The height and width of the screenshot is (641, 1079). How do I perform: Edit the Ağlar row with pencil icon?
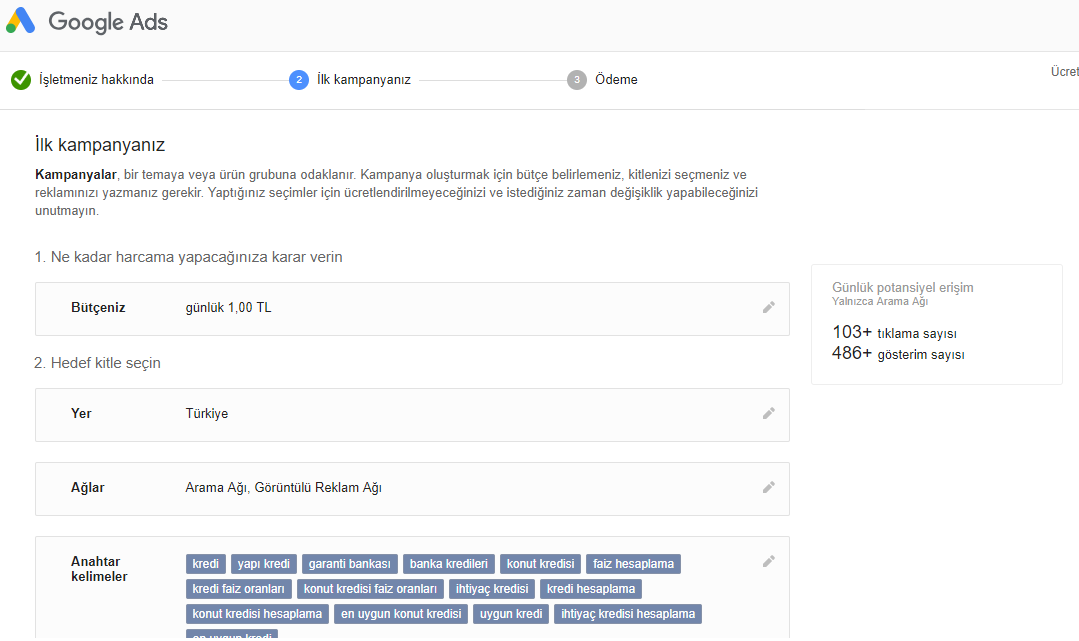click(769, 487)
